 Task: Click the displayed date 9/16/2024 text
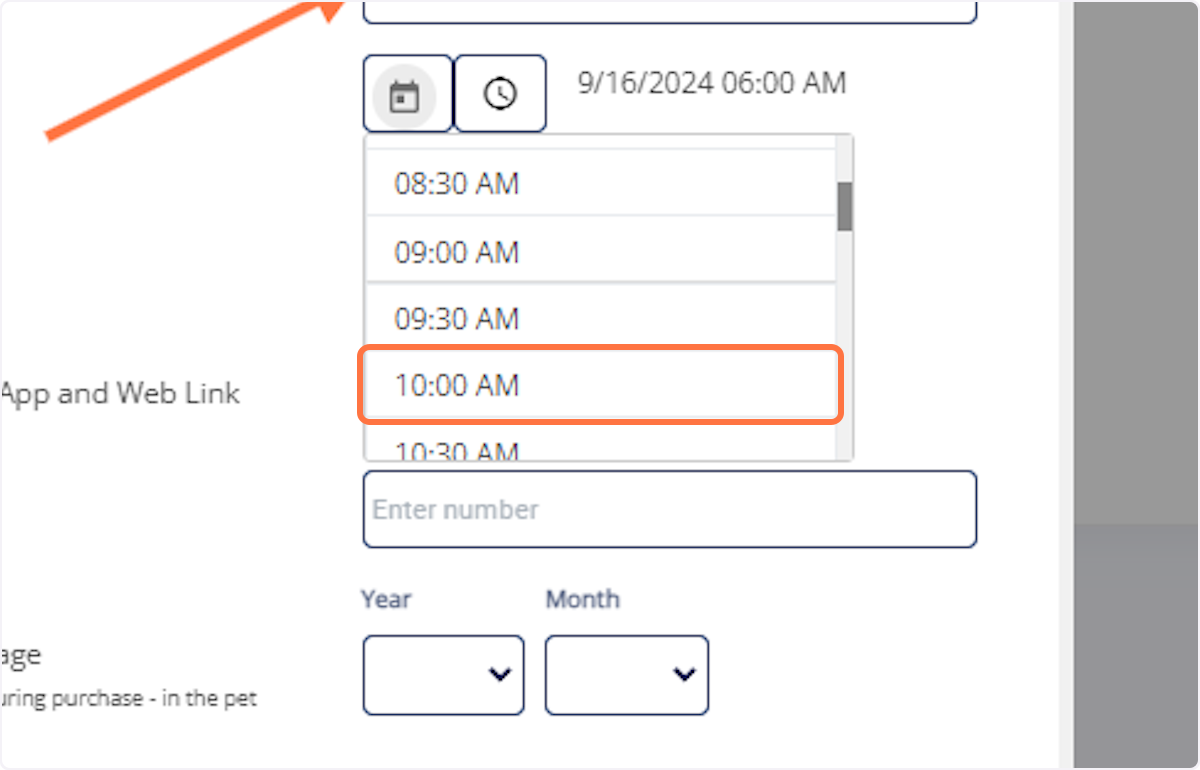click(x=712, y=83)
